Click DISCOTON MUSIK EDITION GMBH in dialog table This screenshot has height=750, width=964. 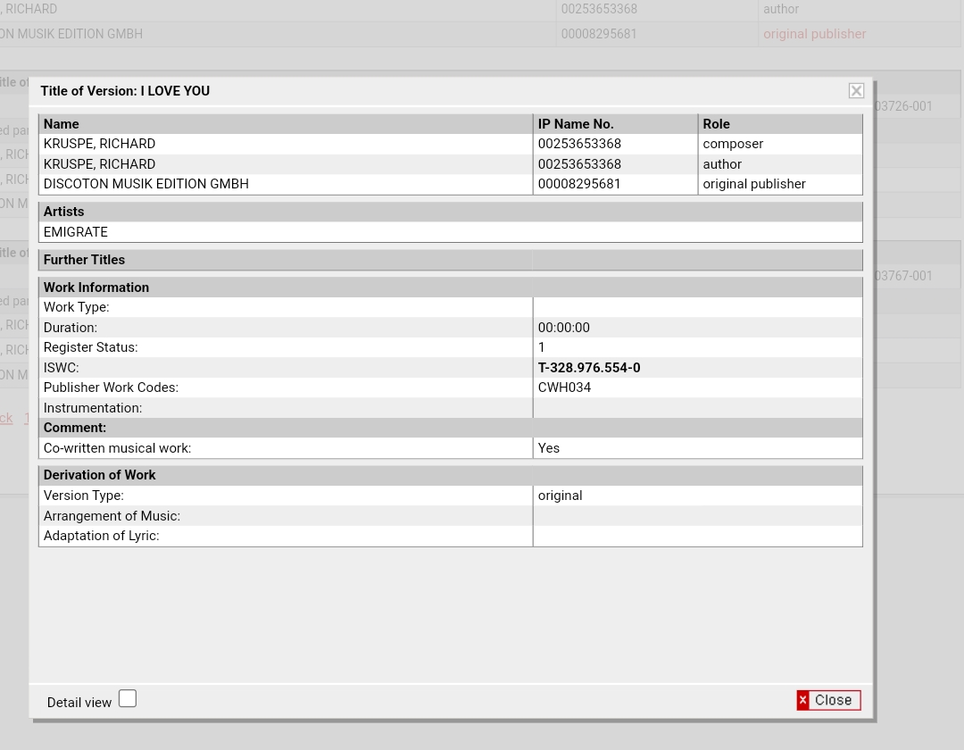click(146, 184)
